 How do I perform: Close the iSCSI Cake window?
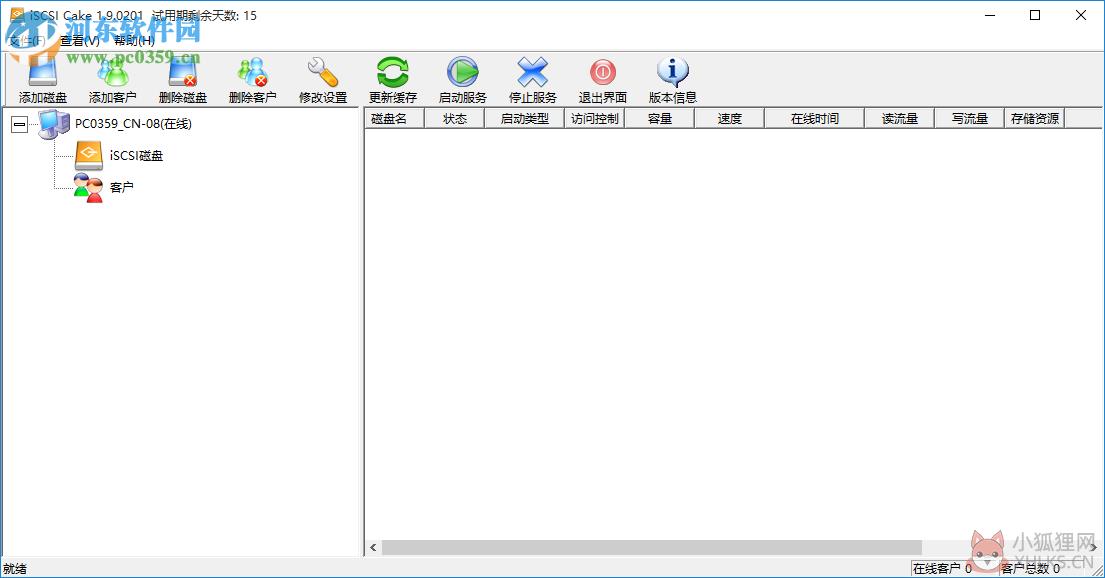tap(1080, 16)
